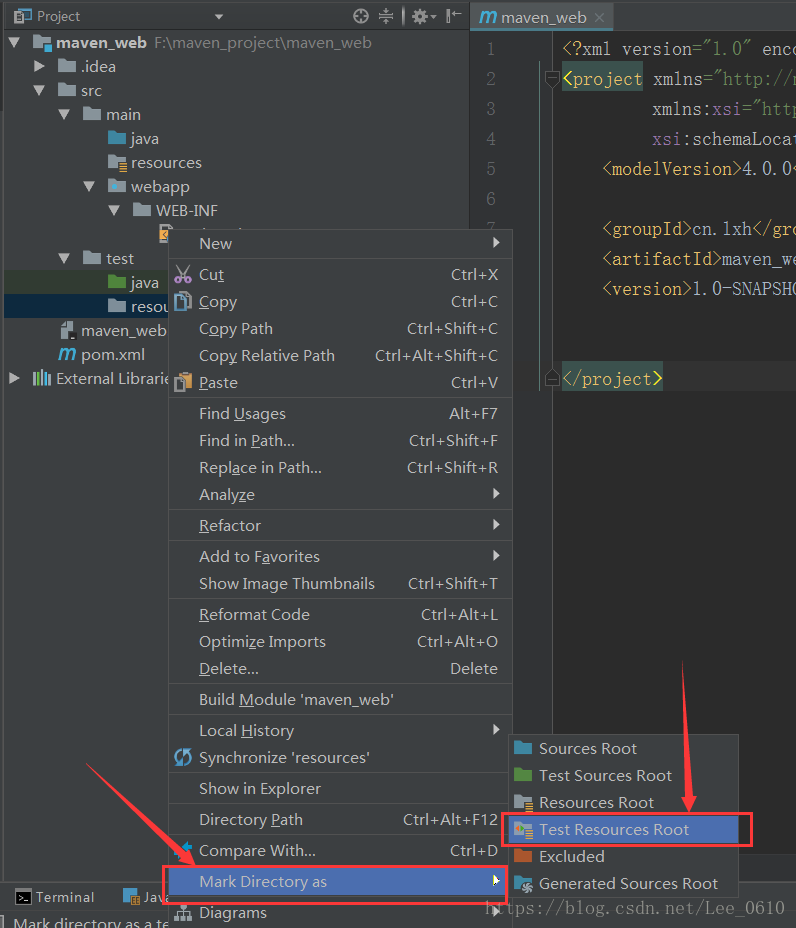The height and width of the screenshot is (928, 796).
Task: Choose Cut from context menu
Action: click(340, 275)
